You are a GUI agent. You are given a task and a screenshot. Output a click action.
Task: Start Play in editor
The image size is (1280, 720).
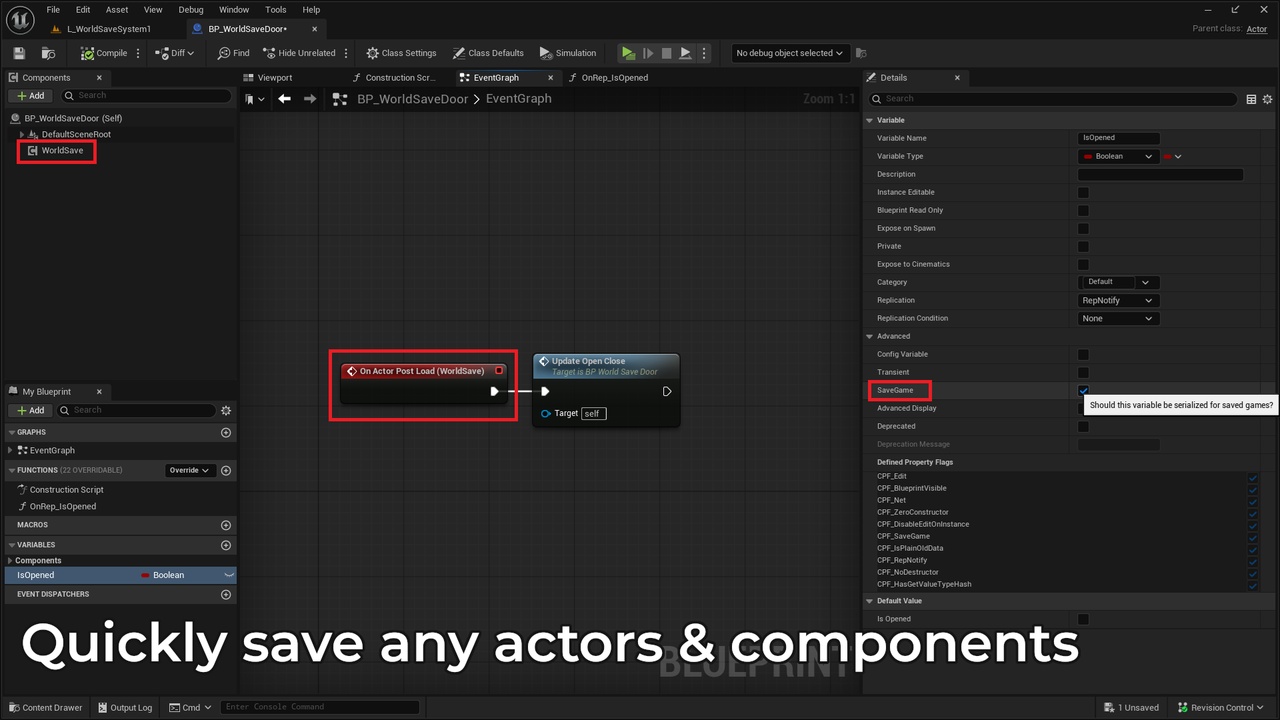pyautogui.click(x=628, y=53)
